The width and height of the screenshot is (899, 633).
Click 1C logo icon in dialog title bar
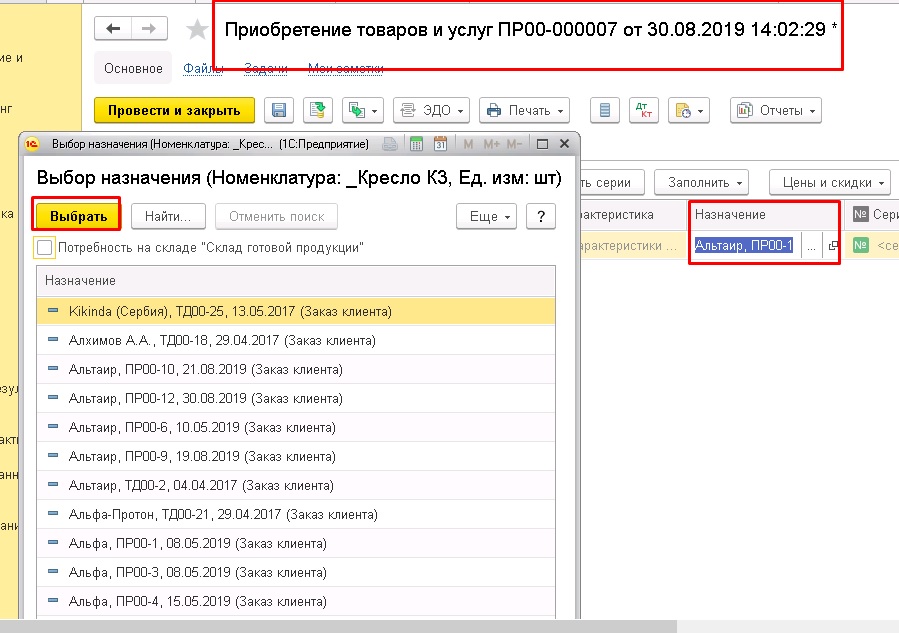click(x=32, y=144)
